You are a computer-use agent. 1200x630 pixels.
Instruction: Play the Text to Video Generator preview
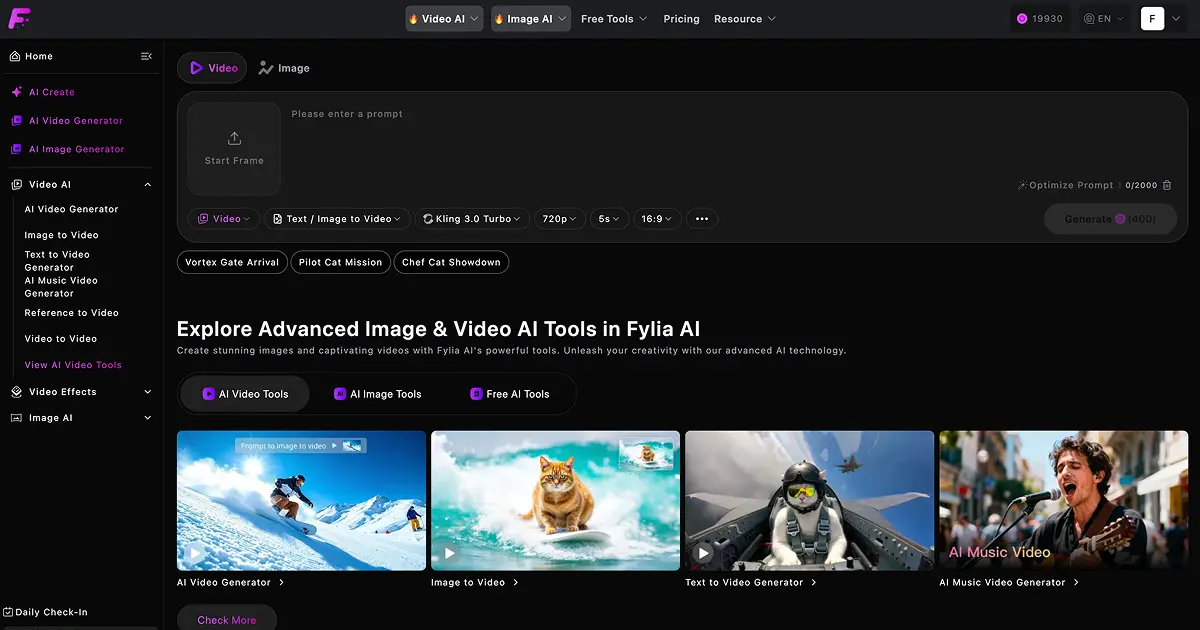(x=704, y=553)
